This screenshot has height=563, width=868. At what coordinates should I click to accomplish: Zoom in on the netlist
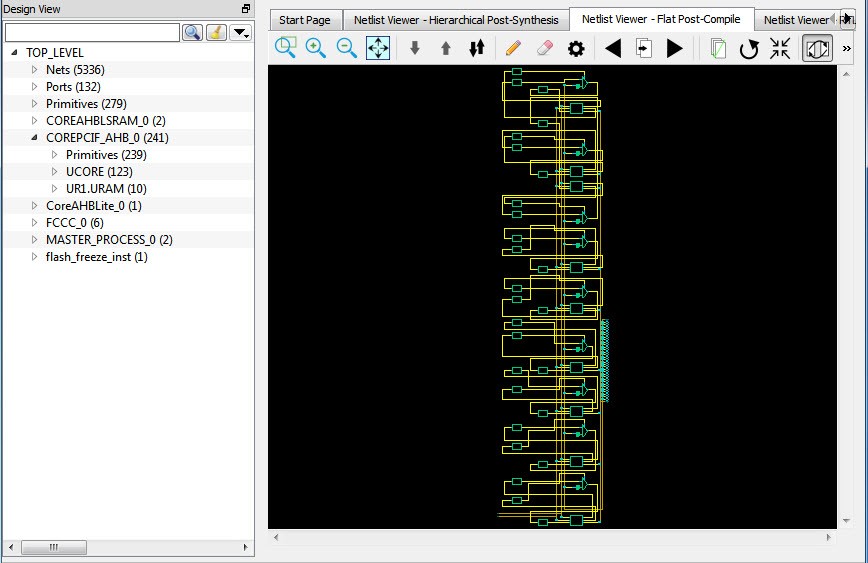click(316, 48)
